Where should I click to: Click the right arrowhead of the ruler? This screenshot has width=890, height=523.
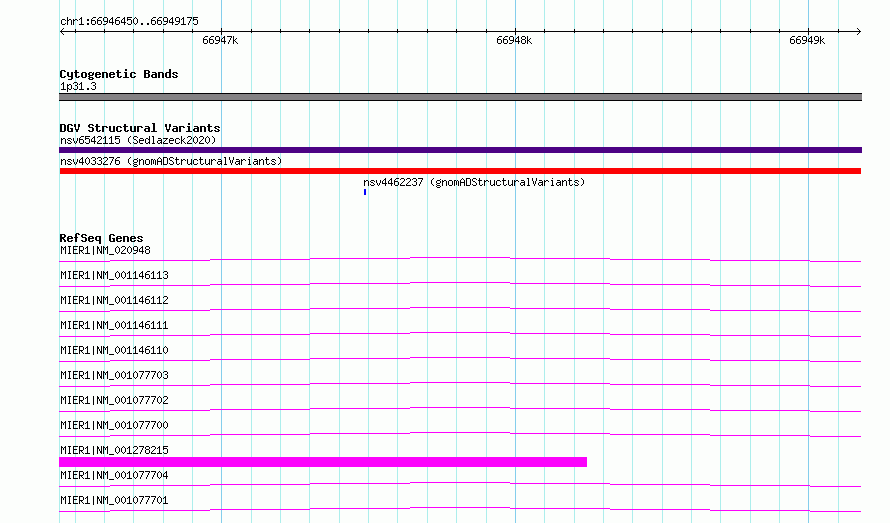point(859,31)
